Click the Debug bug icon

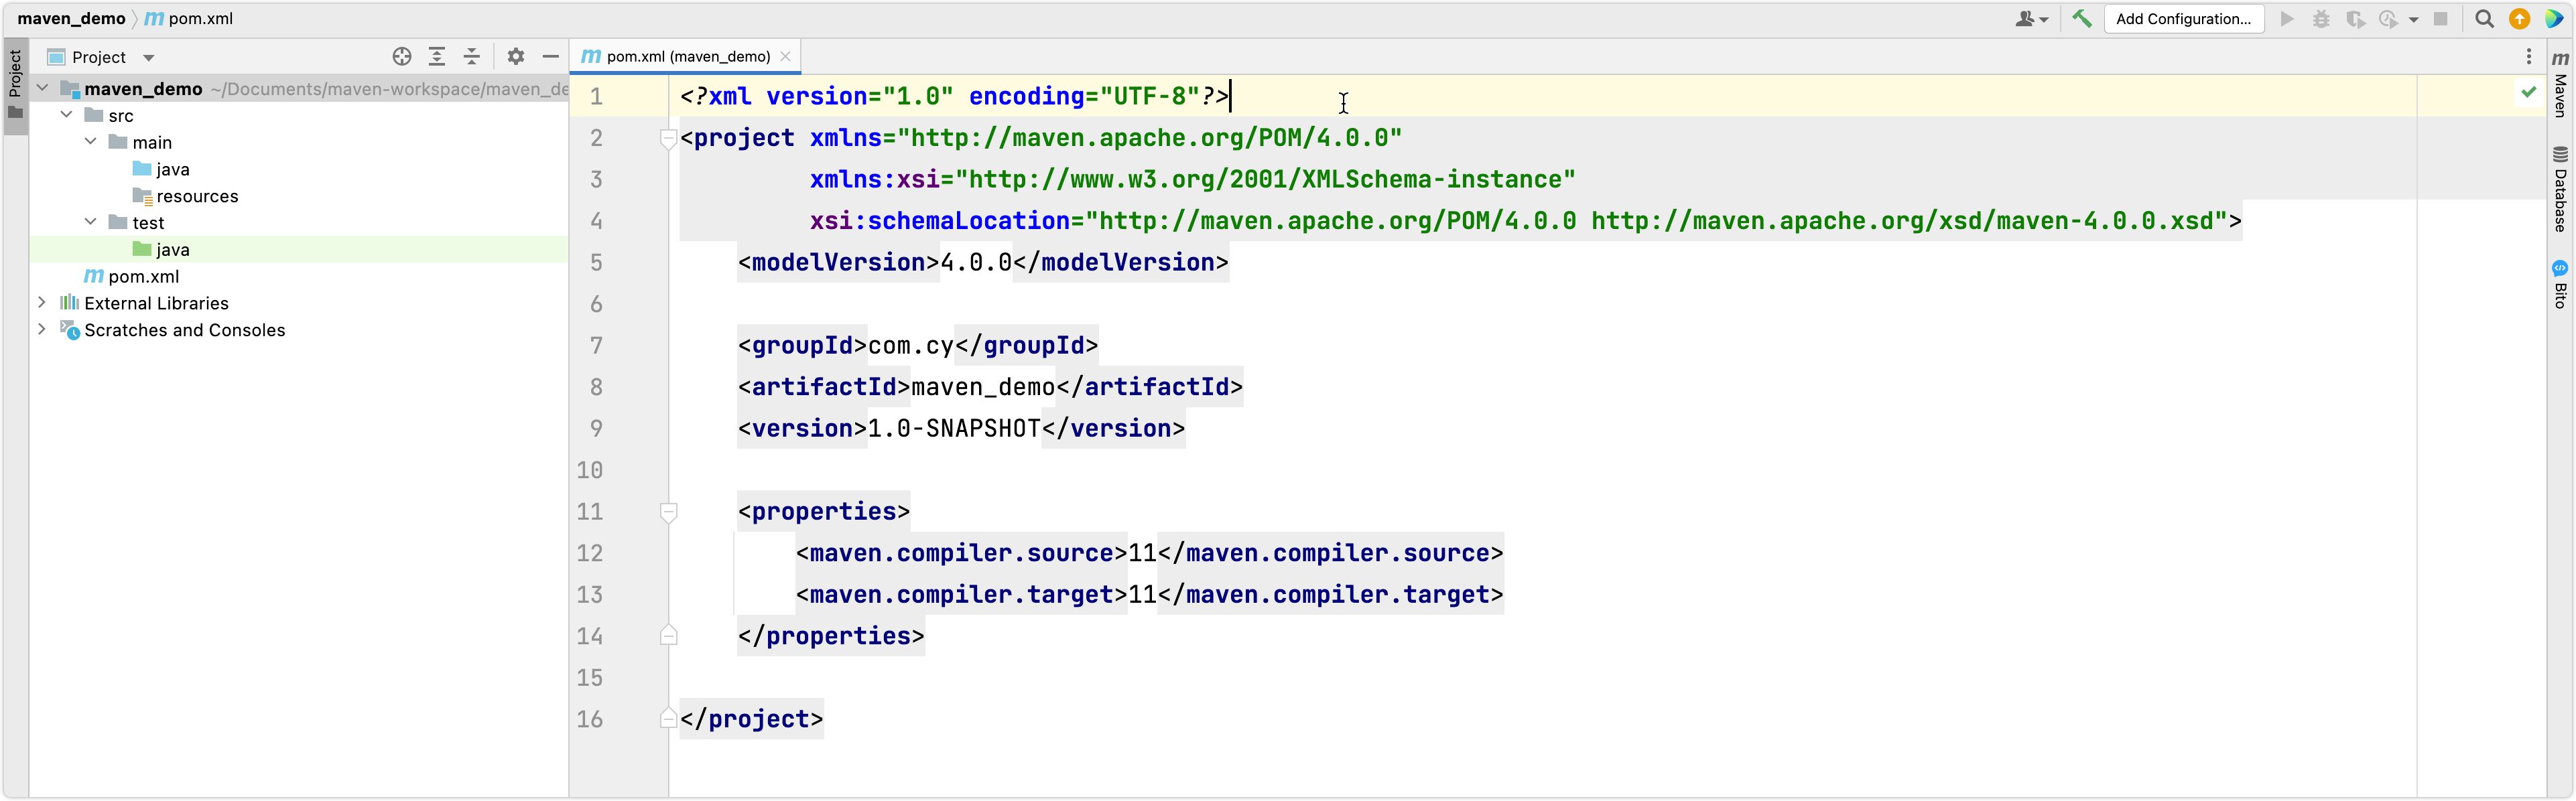click(x=2321, y=19)
